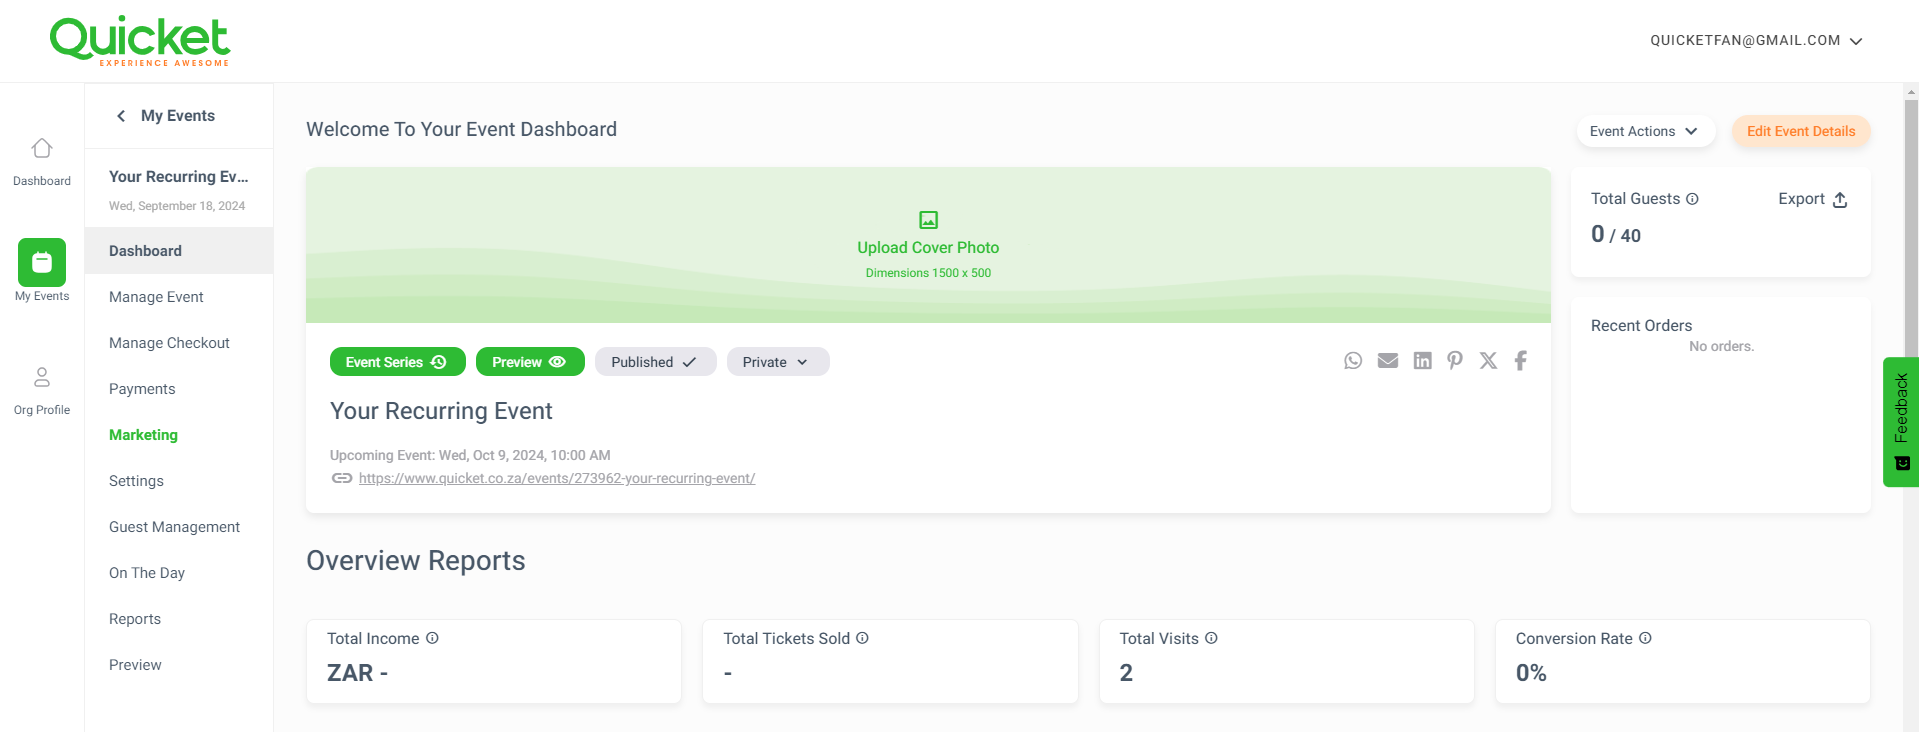Select Guest Management in sidebar
Image resolution: width=1919 pixels, height=732 pixels.
[174, 527]
